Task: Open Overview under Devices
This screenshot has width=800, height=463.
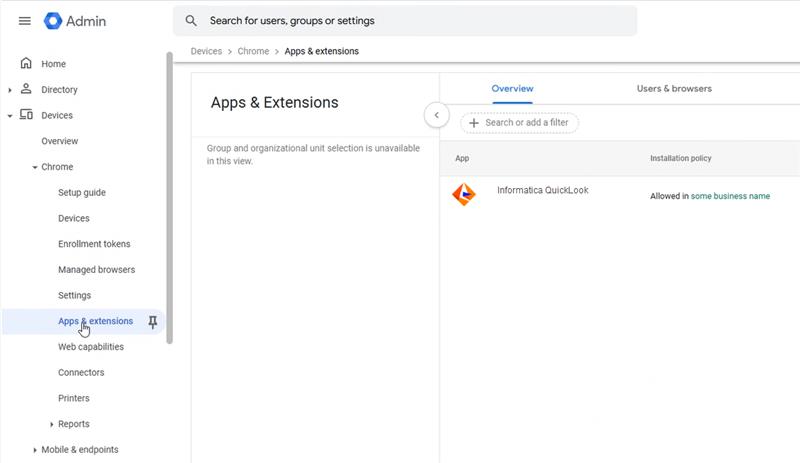Action: (60, 141)
